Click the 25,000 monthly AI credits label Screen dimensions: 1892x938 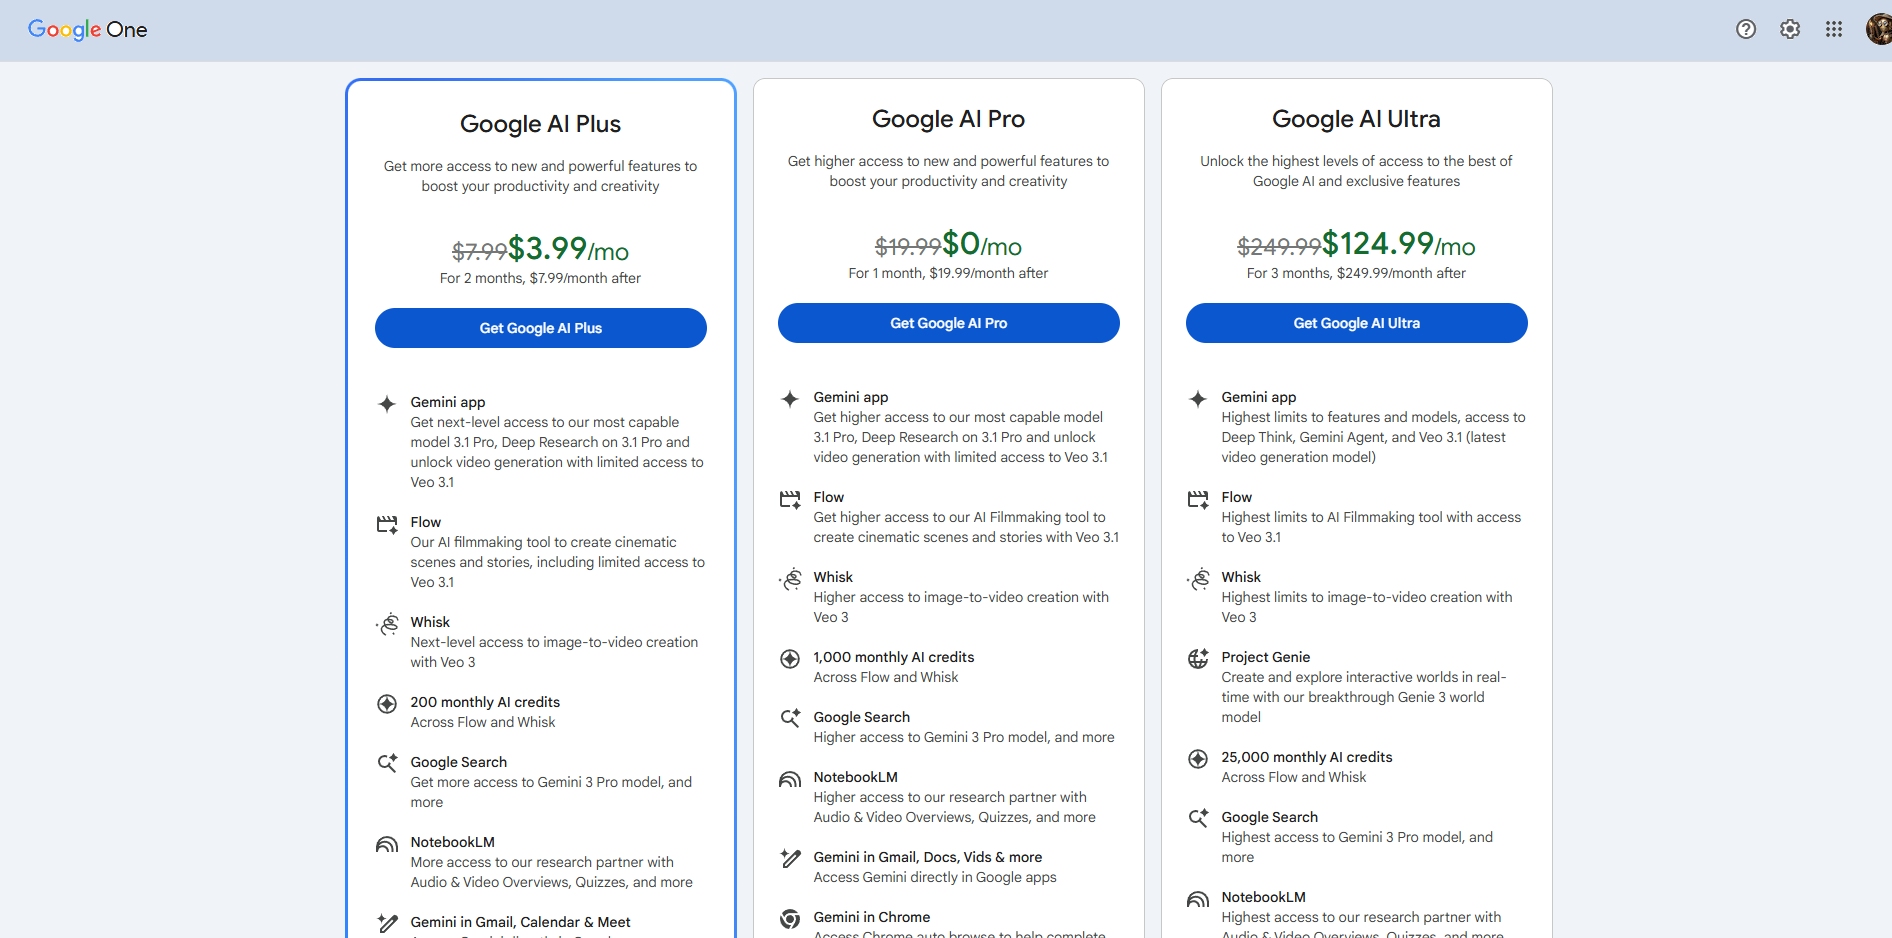1306,757
